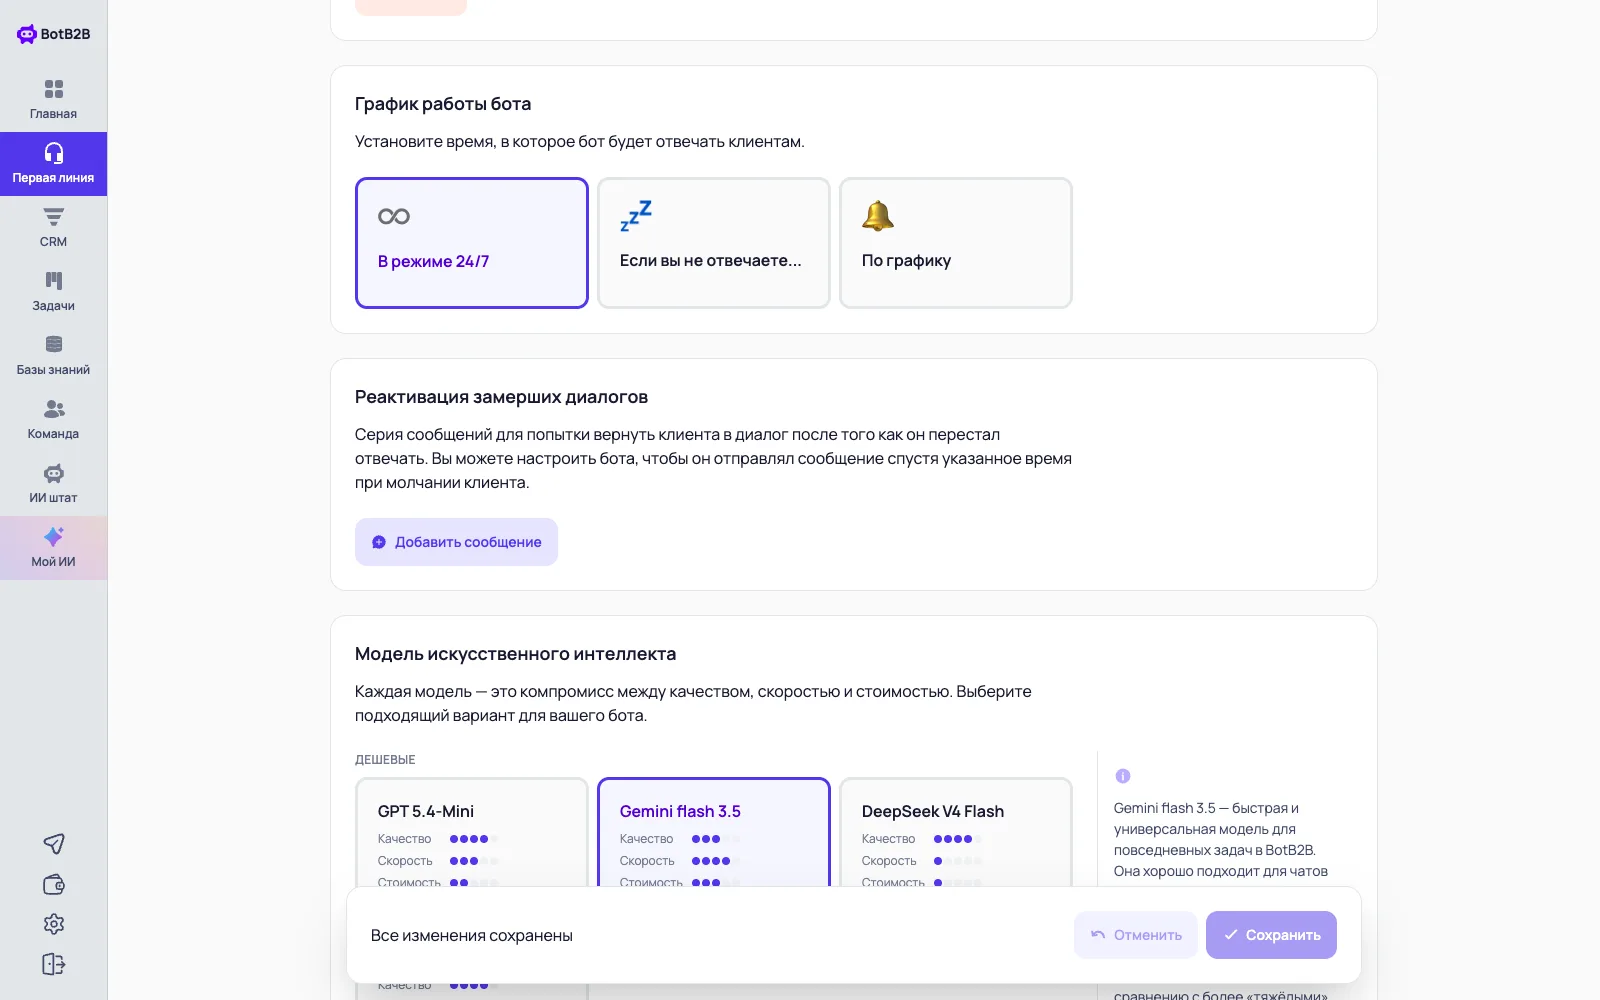Open the CRM funnel icon
1600x1000 pixels.
pos(54,217)
